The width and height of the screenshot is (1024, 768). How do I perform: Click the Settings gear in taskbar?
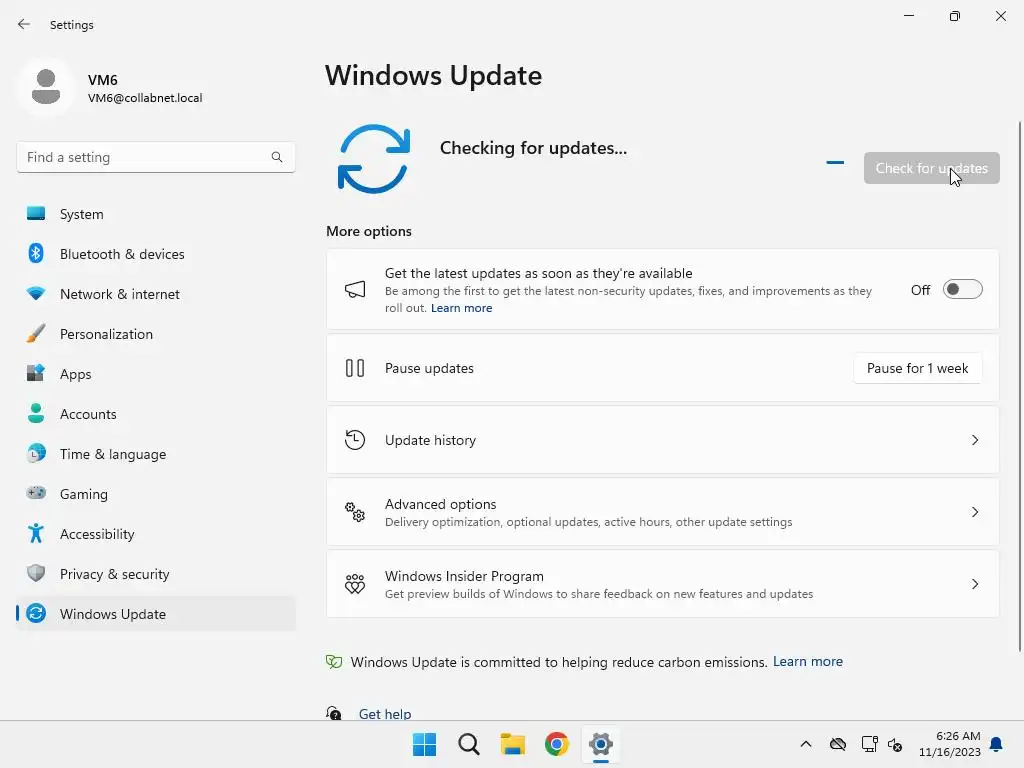tap(601, 744)
